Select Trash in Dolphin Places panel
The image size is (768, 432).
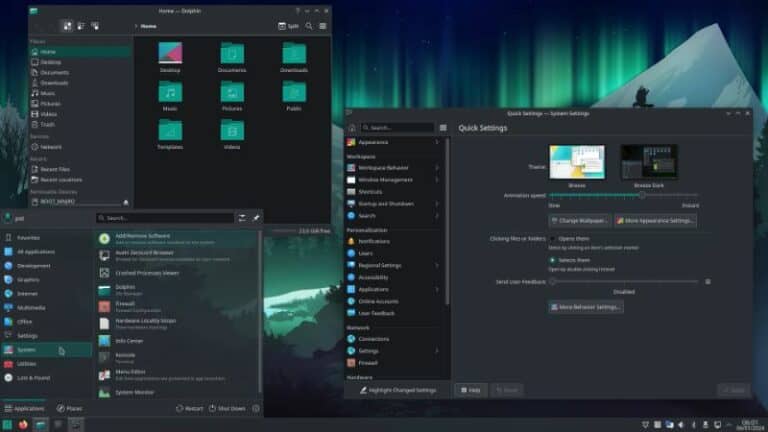point(80,124)
